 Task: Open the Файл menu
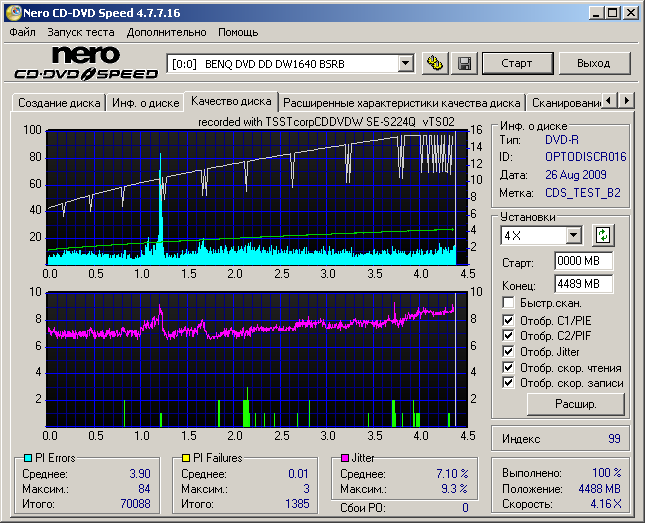click(x=22, y=33)
